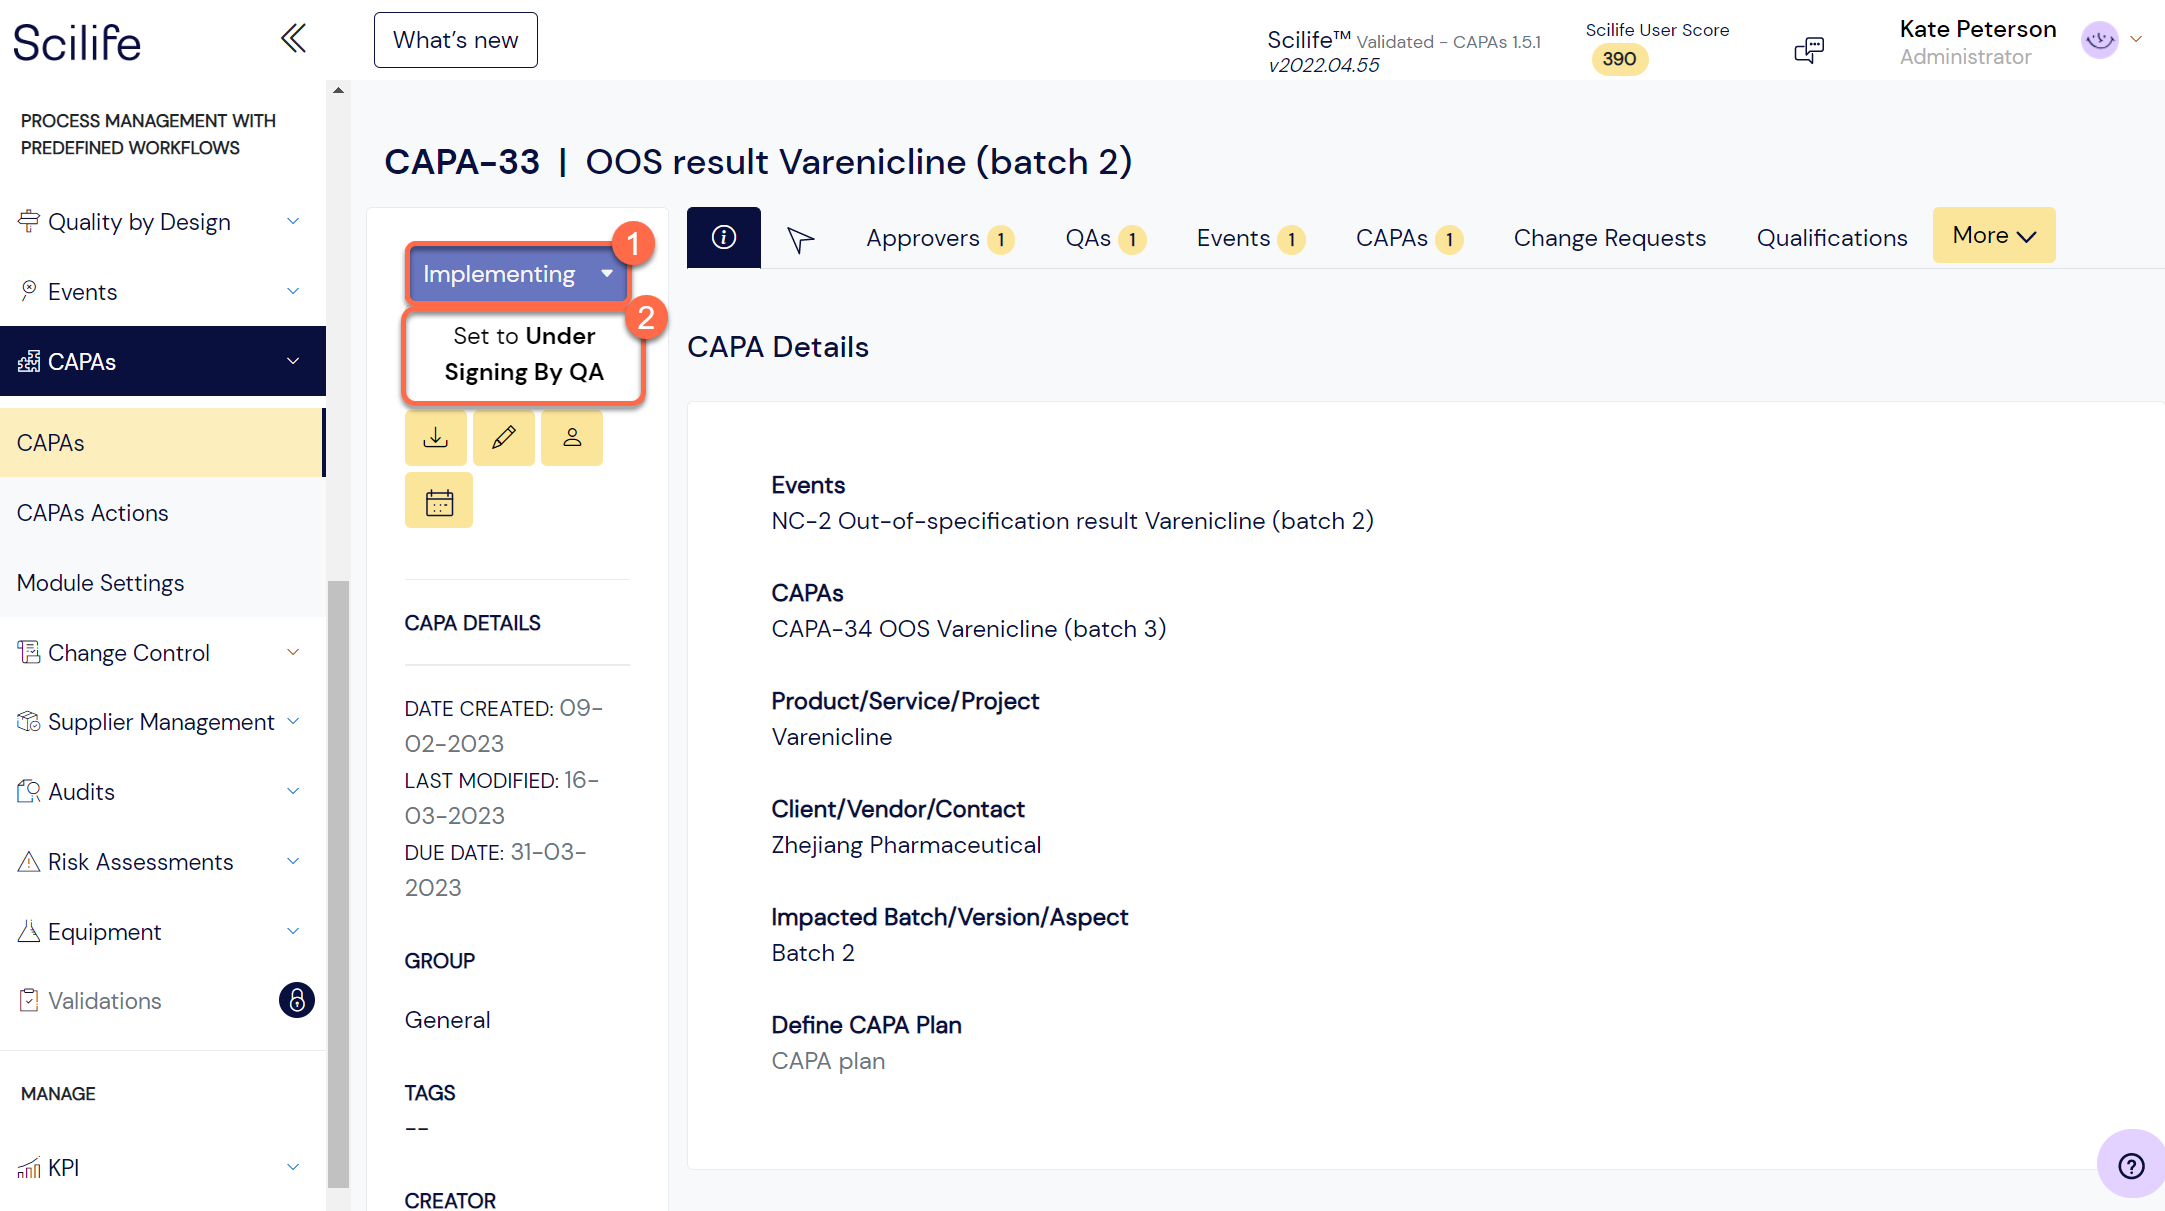2165x1211 pixels.
Task: Click the cursor arrow icon beside the info tab
Action: (799, 238)
